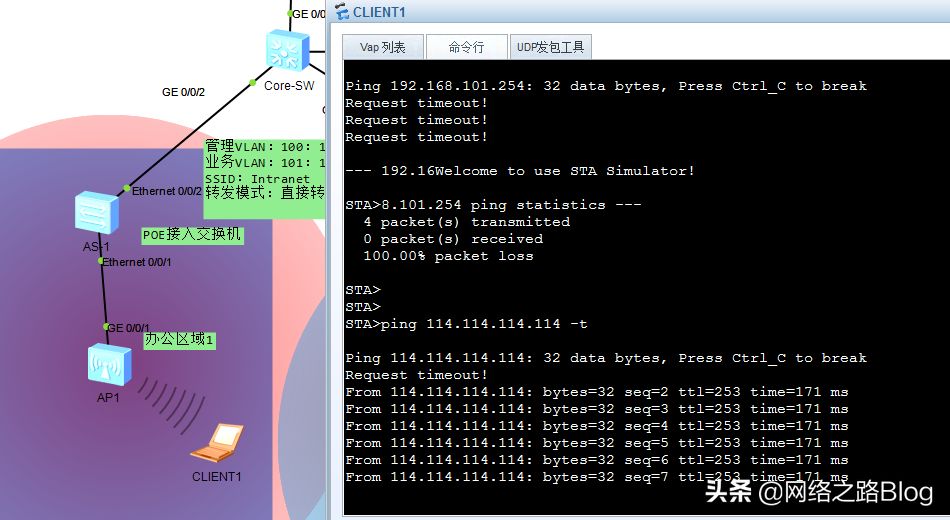Click the link between AS-1 and AP1

tap(104, 294)
